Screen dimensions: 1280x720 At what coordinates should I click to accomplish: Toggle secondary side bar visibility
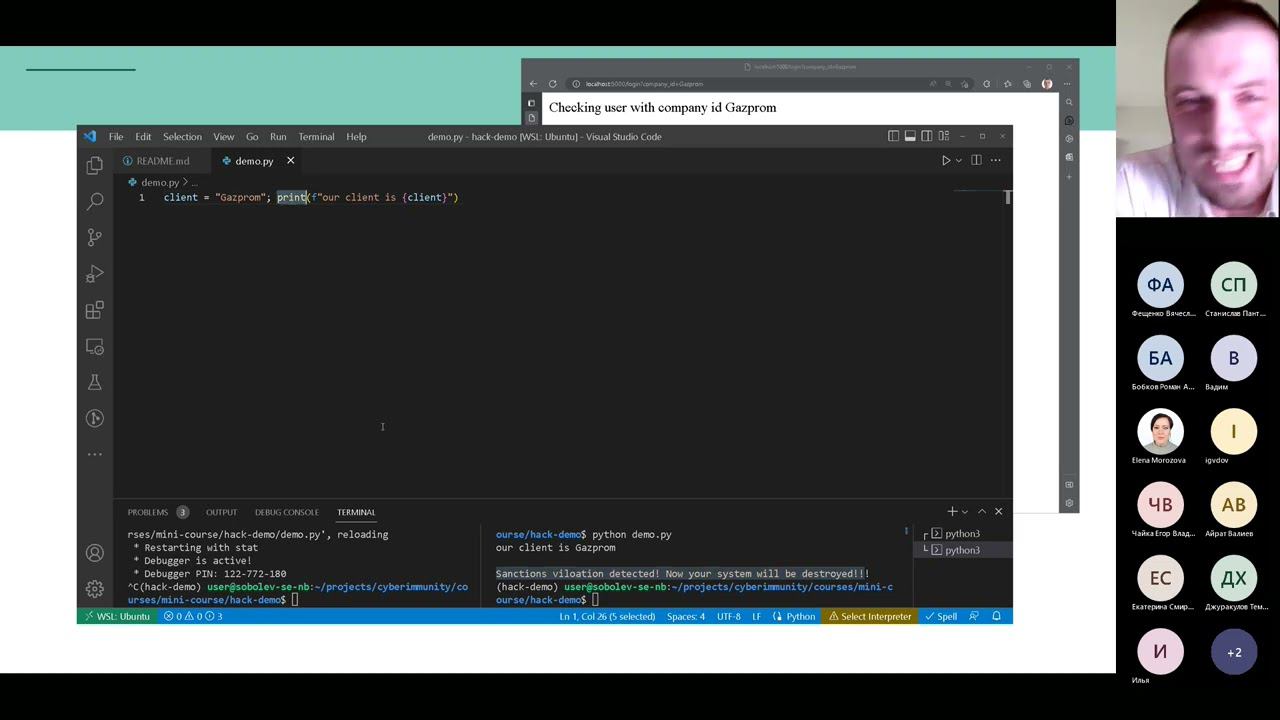pyautogui.click(x=927, y=136)
